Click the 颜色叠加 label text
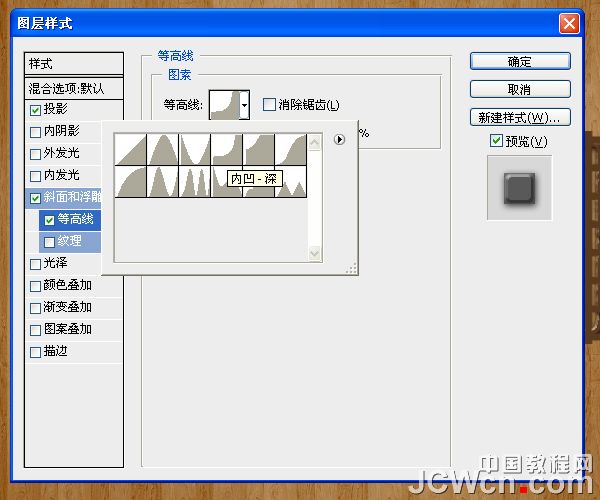 tap(67, 285)
